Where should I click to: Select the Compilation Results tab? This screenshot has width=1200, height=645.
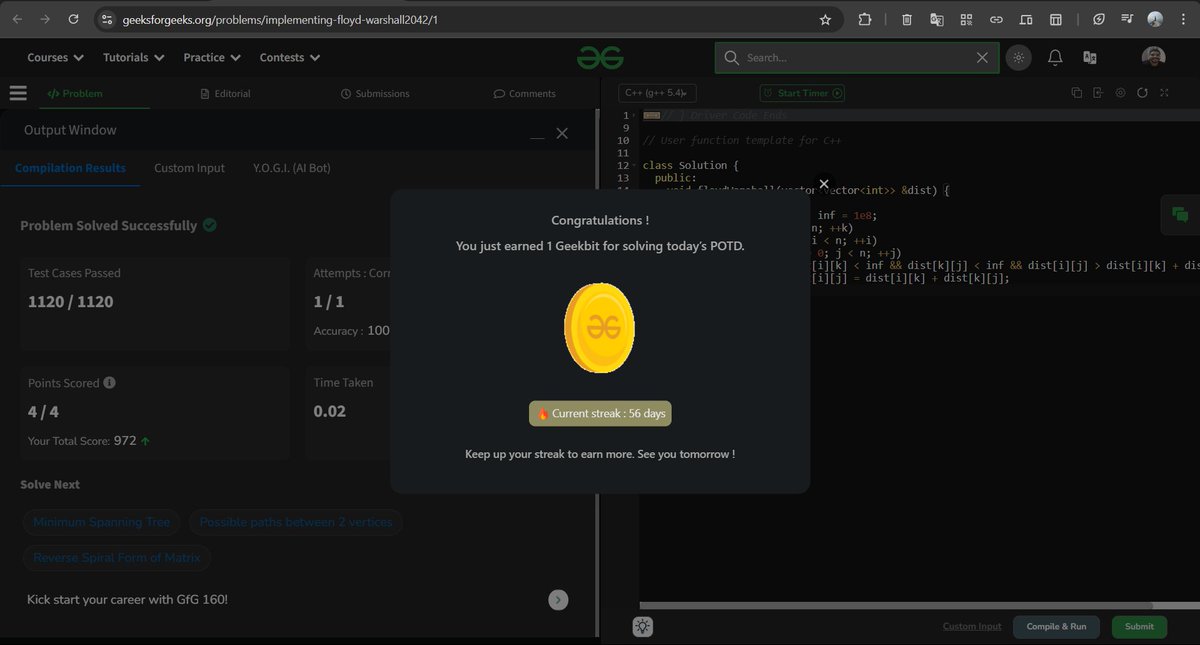pos(70,168)
